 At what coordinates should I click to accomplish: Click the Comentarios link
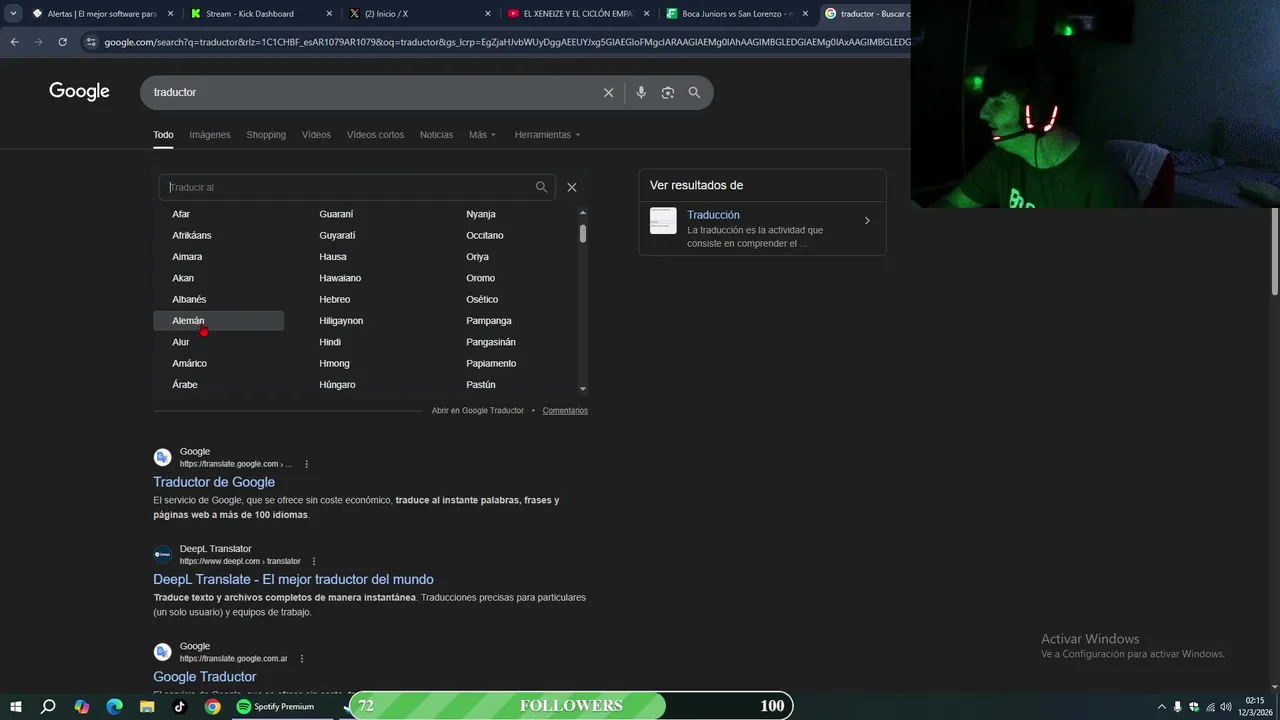point(565,411)
